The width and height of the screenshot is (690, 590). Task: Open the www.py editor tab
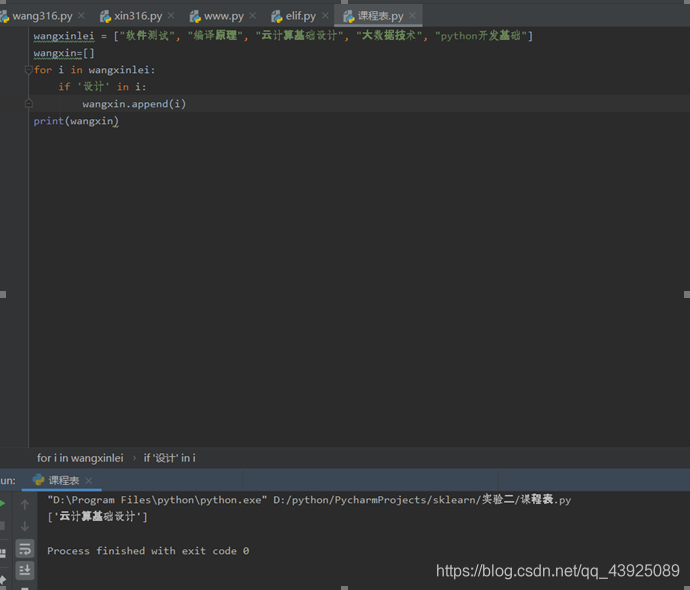223,16
